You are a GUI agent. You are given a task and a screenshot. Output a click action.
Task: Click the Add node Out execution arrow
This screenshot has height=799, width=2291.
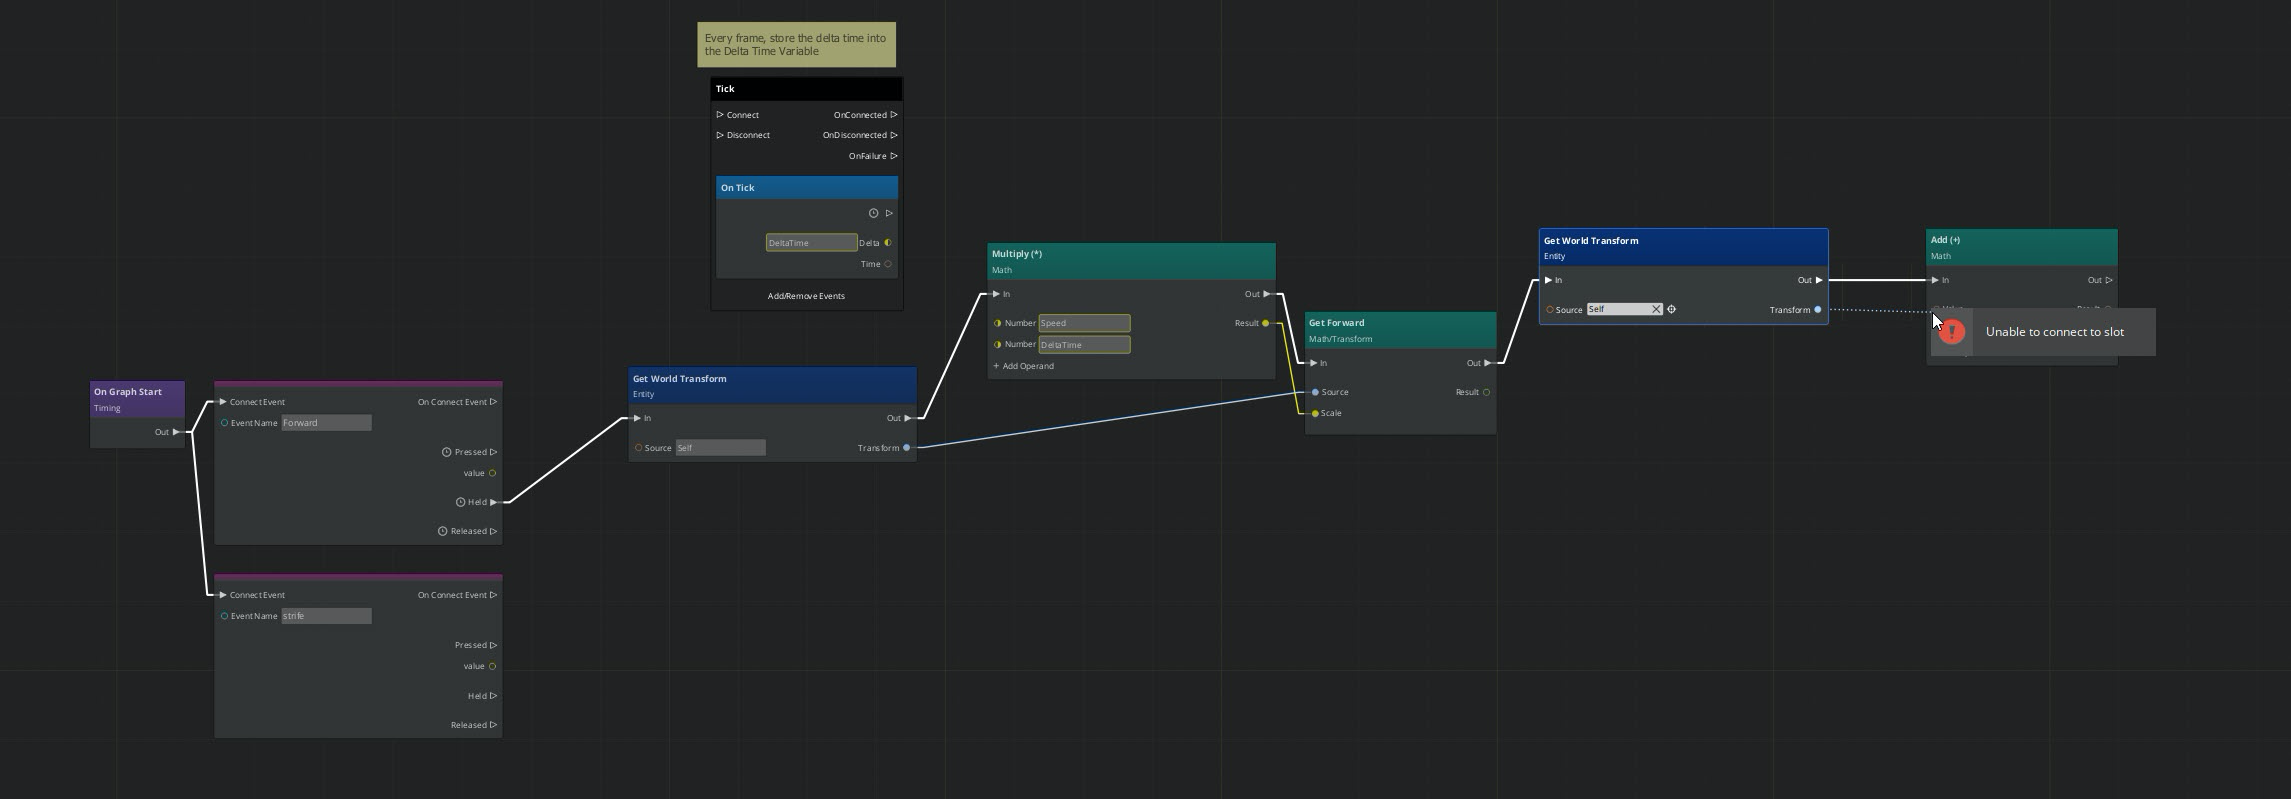(2109, 280)
